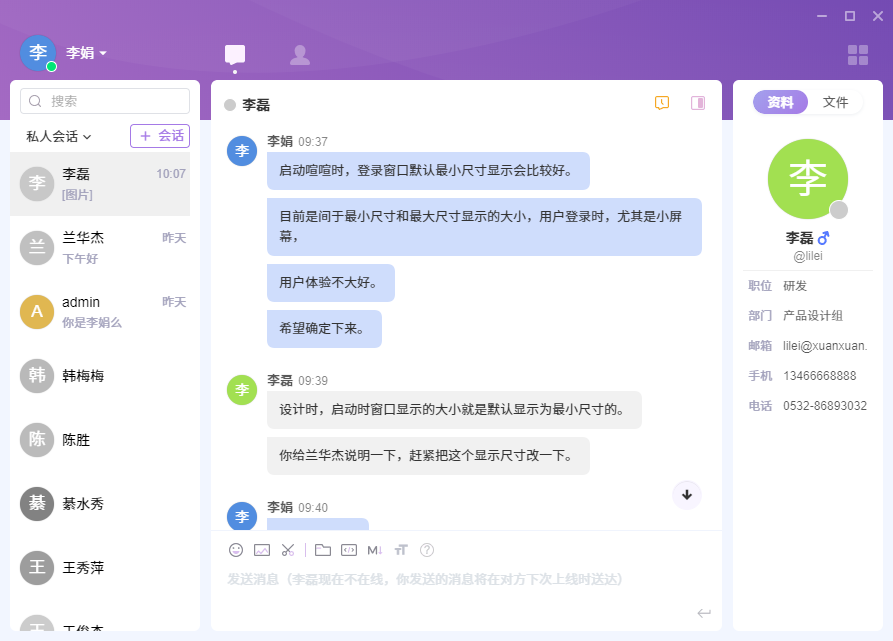Select the screenshot scissors tool
Screen dimensions: 893x641
(x=288, y=550)
